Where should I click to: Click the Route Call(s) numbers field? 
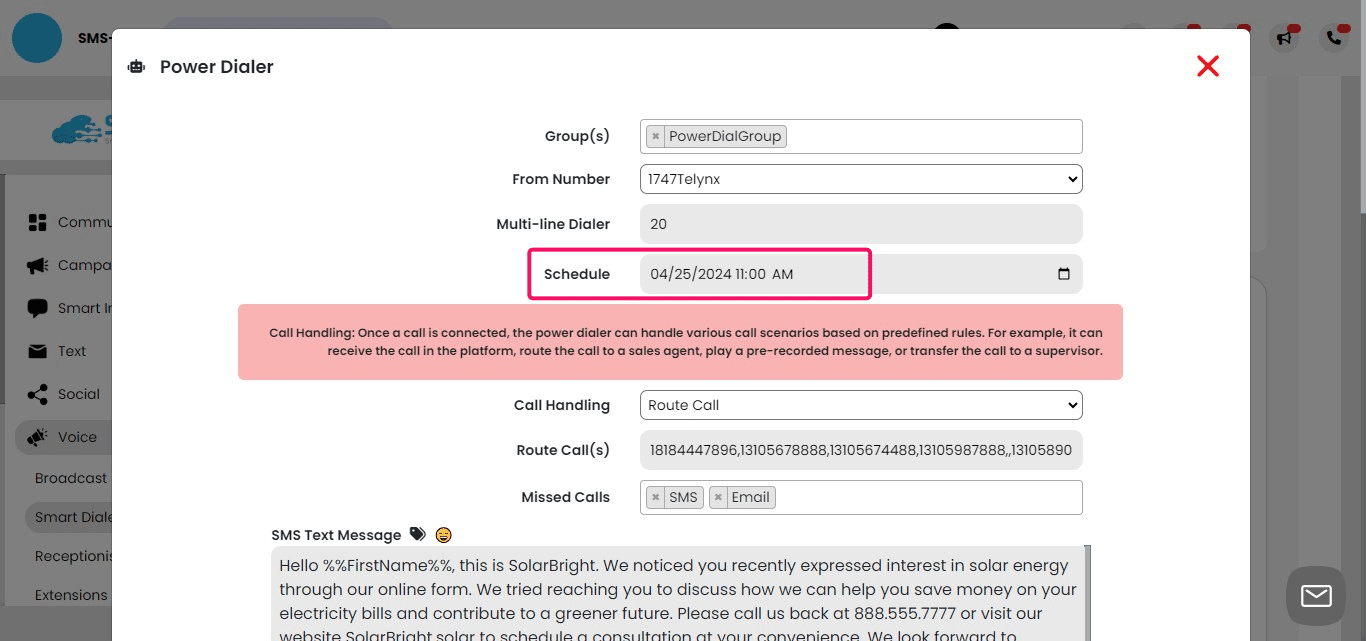[x=861, y=450]
